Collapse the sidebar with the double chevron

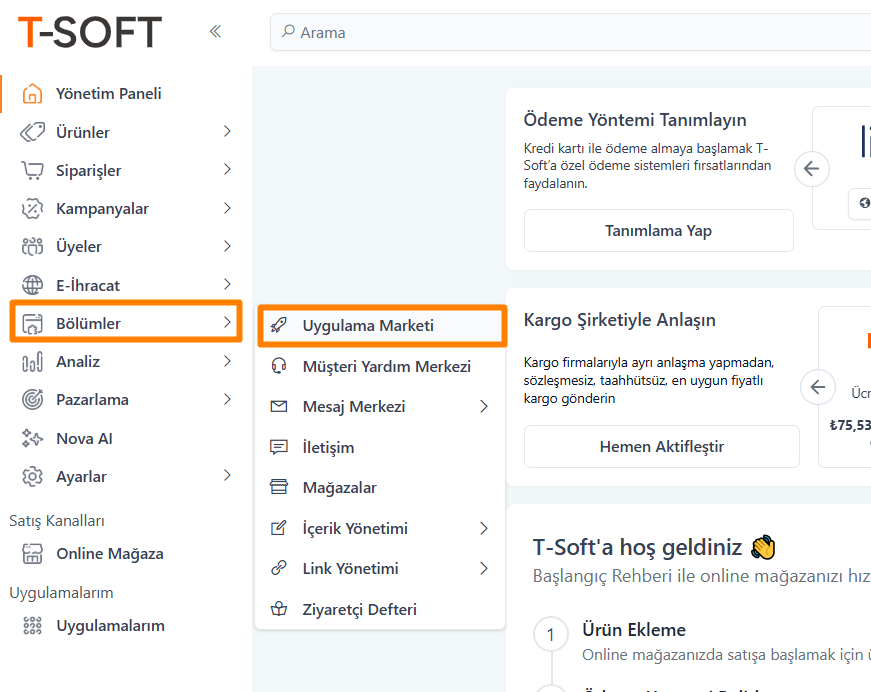point(215,31)
